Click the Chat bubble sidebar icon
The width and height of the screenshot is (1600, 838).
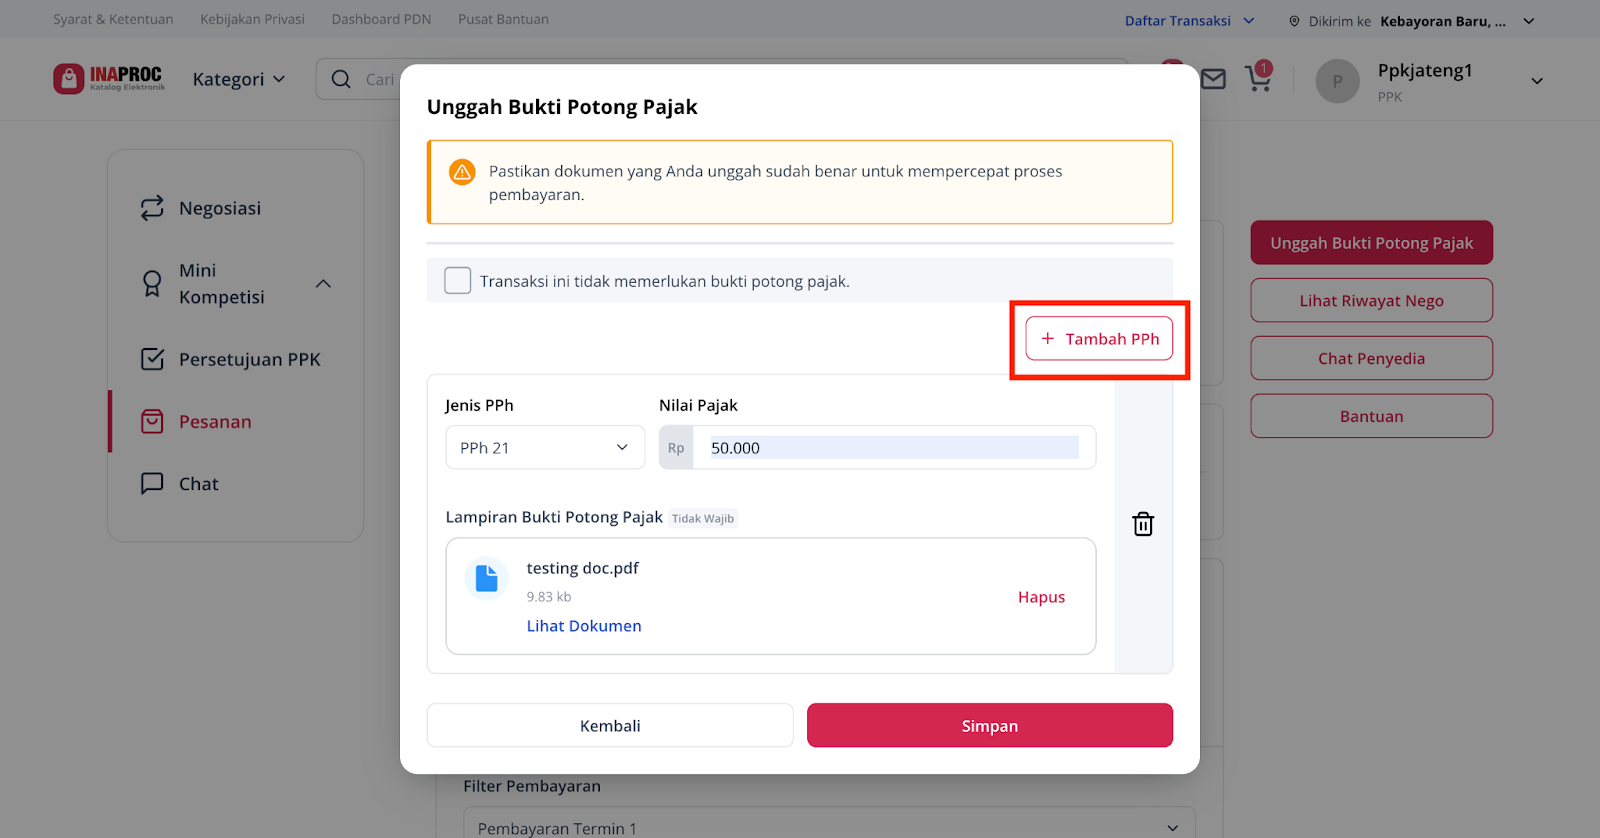pos(152,484)
